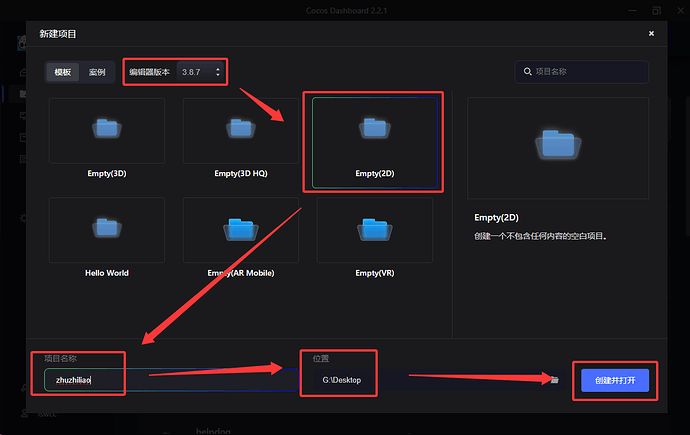Click the 创建并打开 create button
The image size is (690, 435).
(x=615, y=380)
